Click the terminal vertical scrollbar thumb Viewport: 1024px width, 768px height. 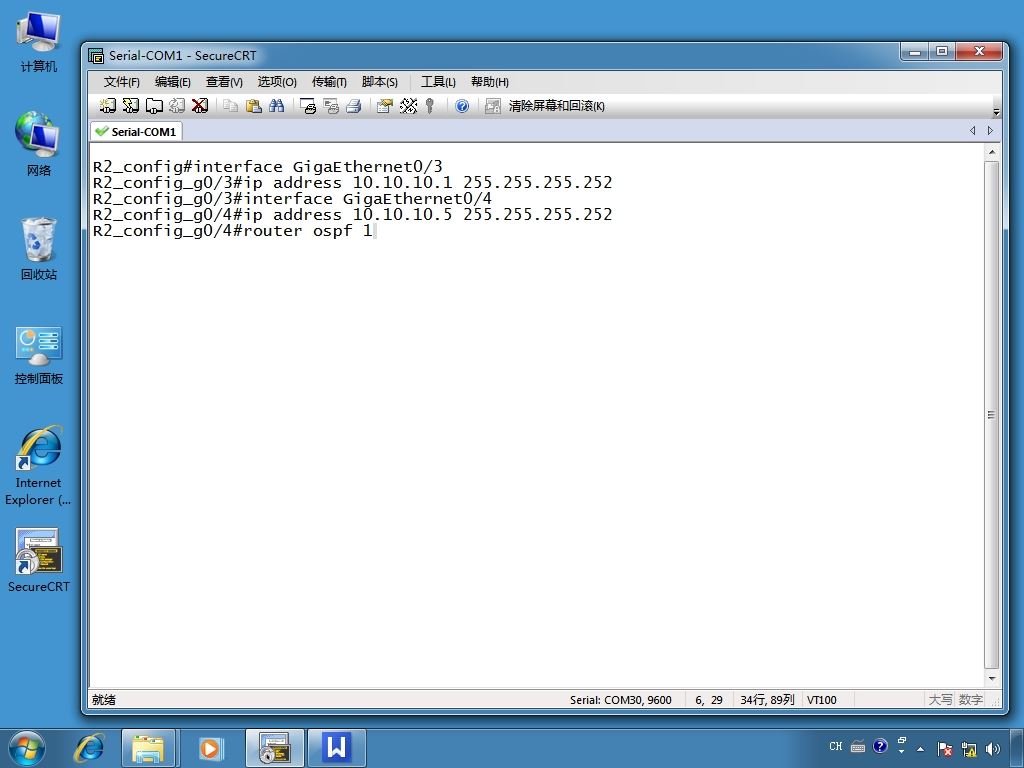click(991, 415)
